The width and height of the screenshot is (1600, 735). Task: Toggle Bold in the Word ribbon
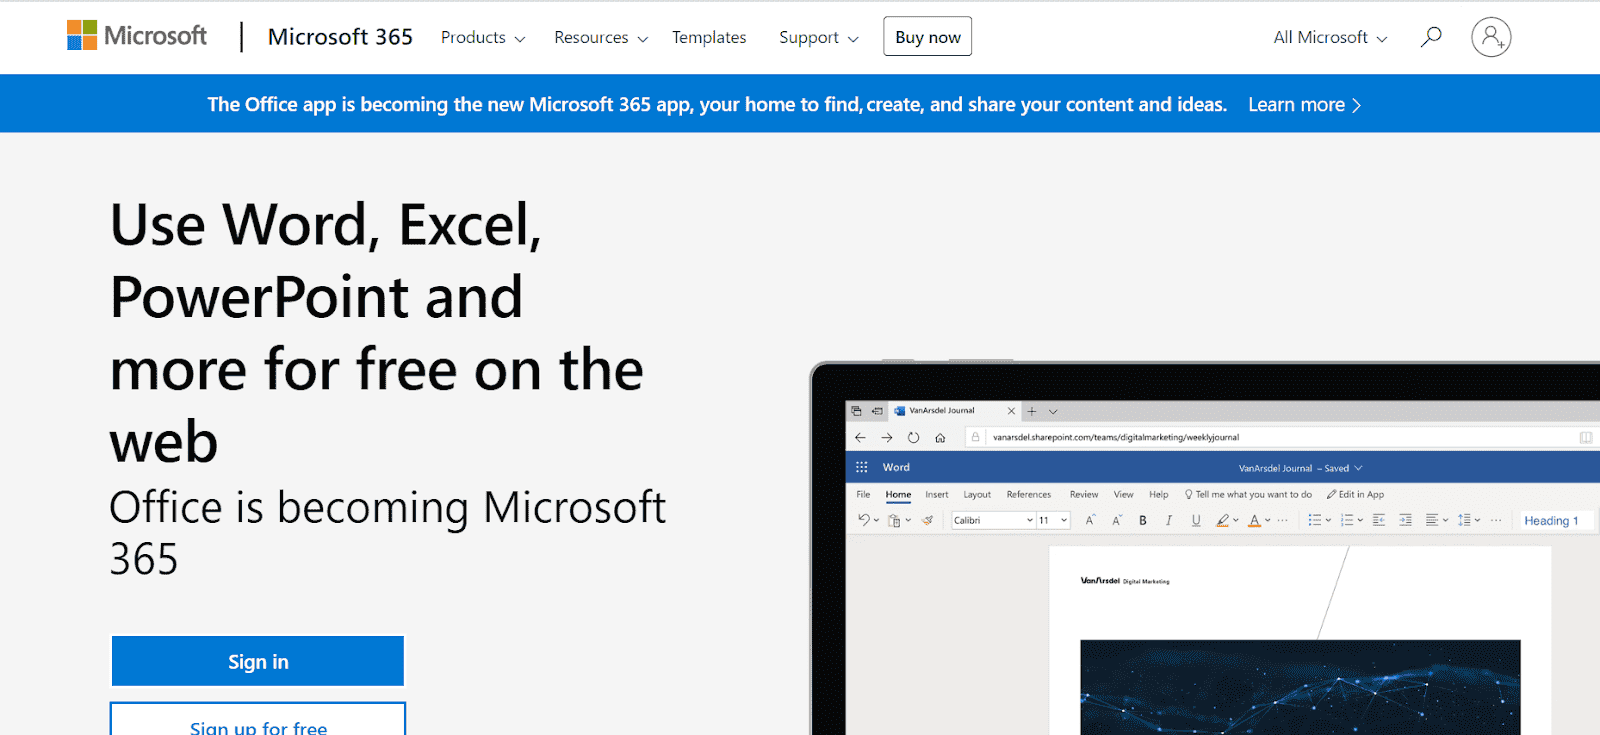1143,520
